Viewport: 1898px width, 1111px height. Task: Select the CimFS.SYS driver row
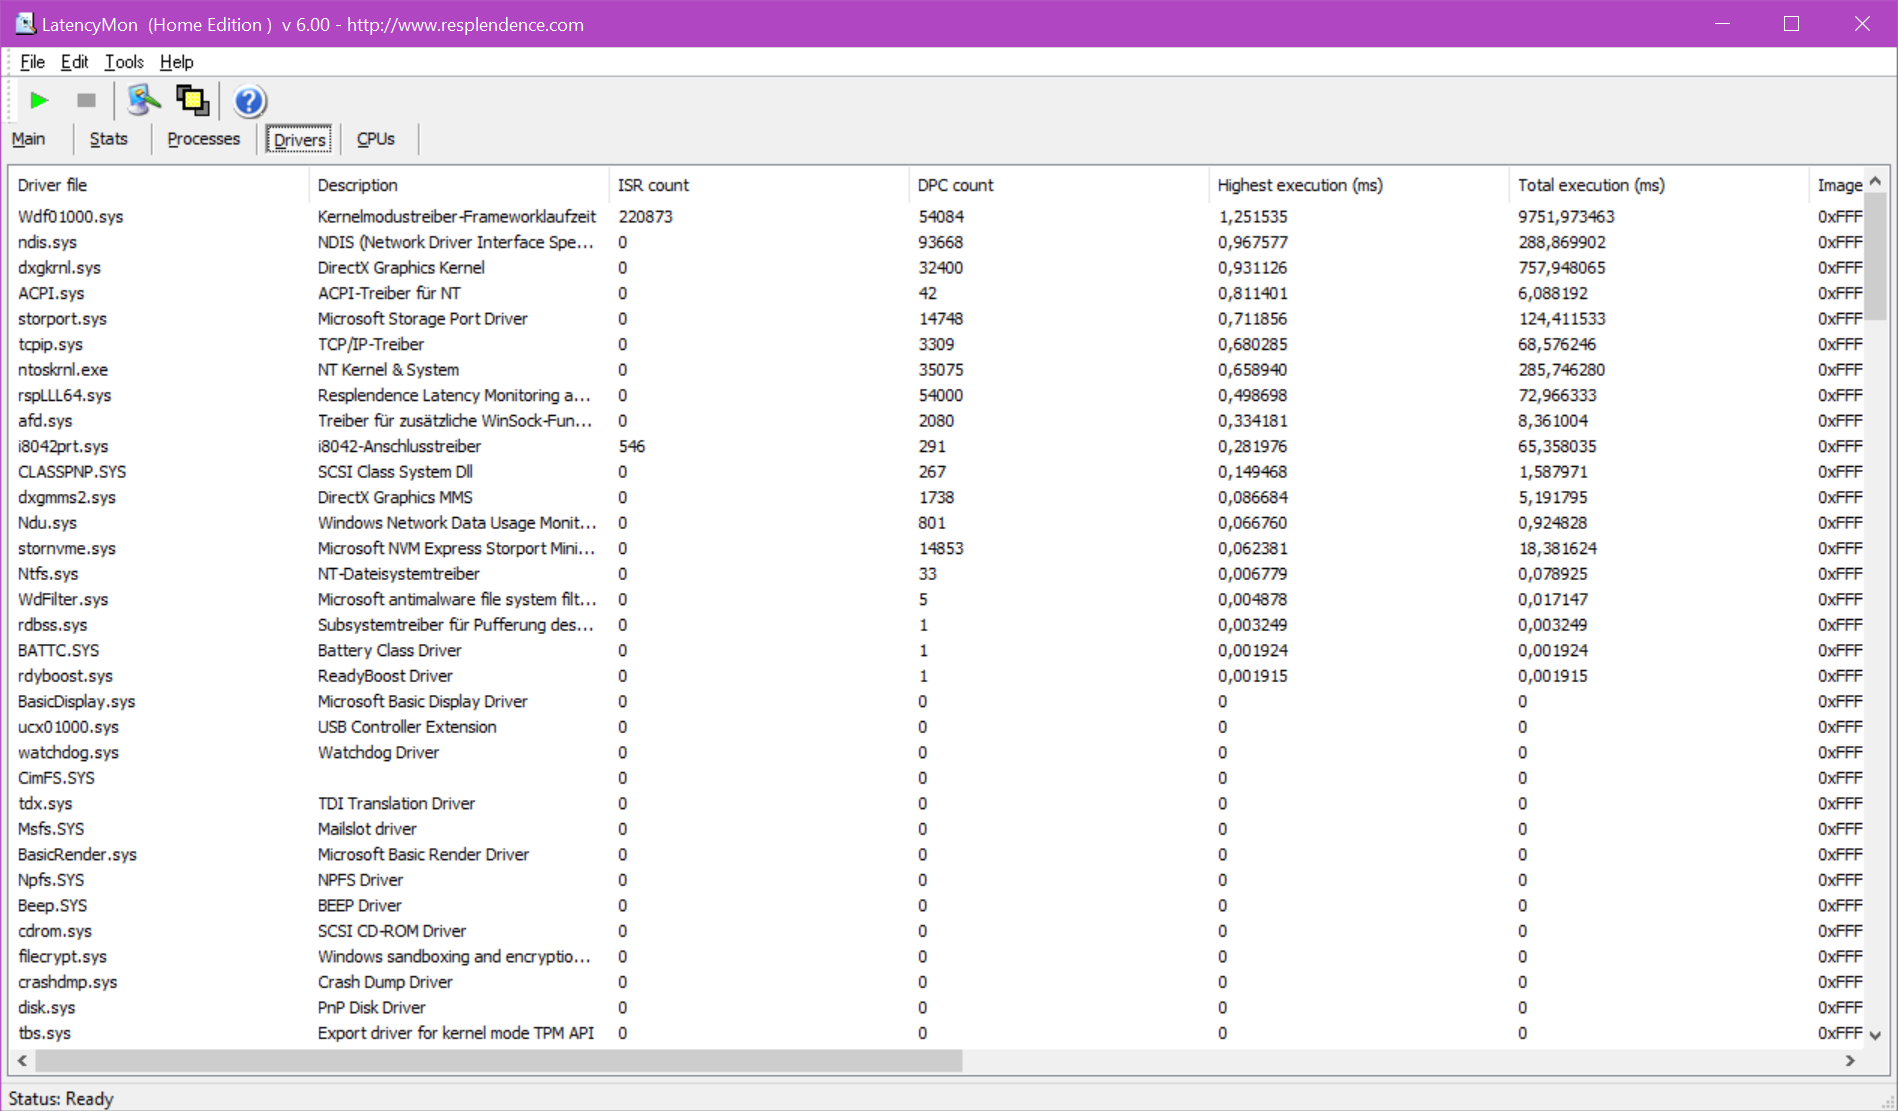938,778
